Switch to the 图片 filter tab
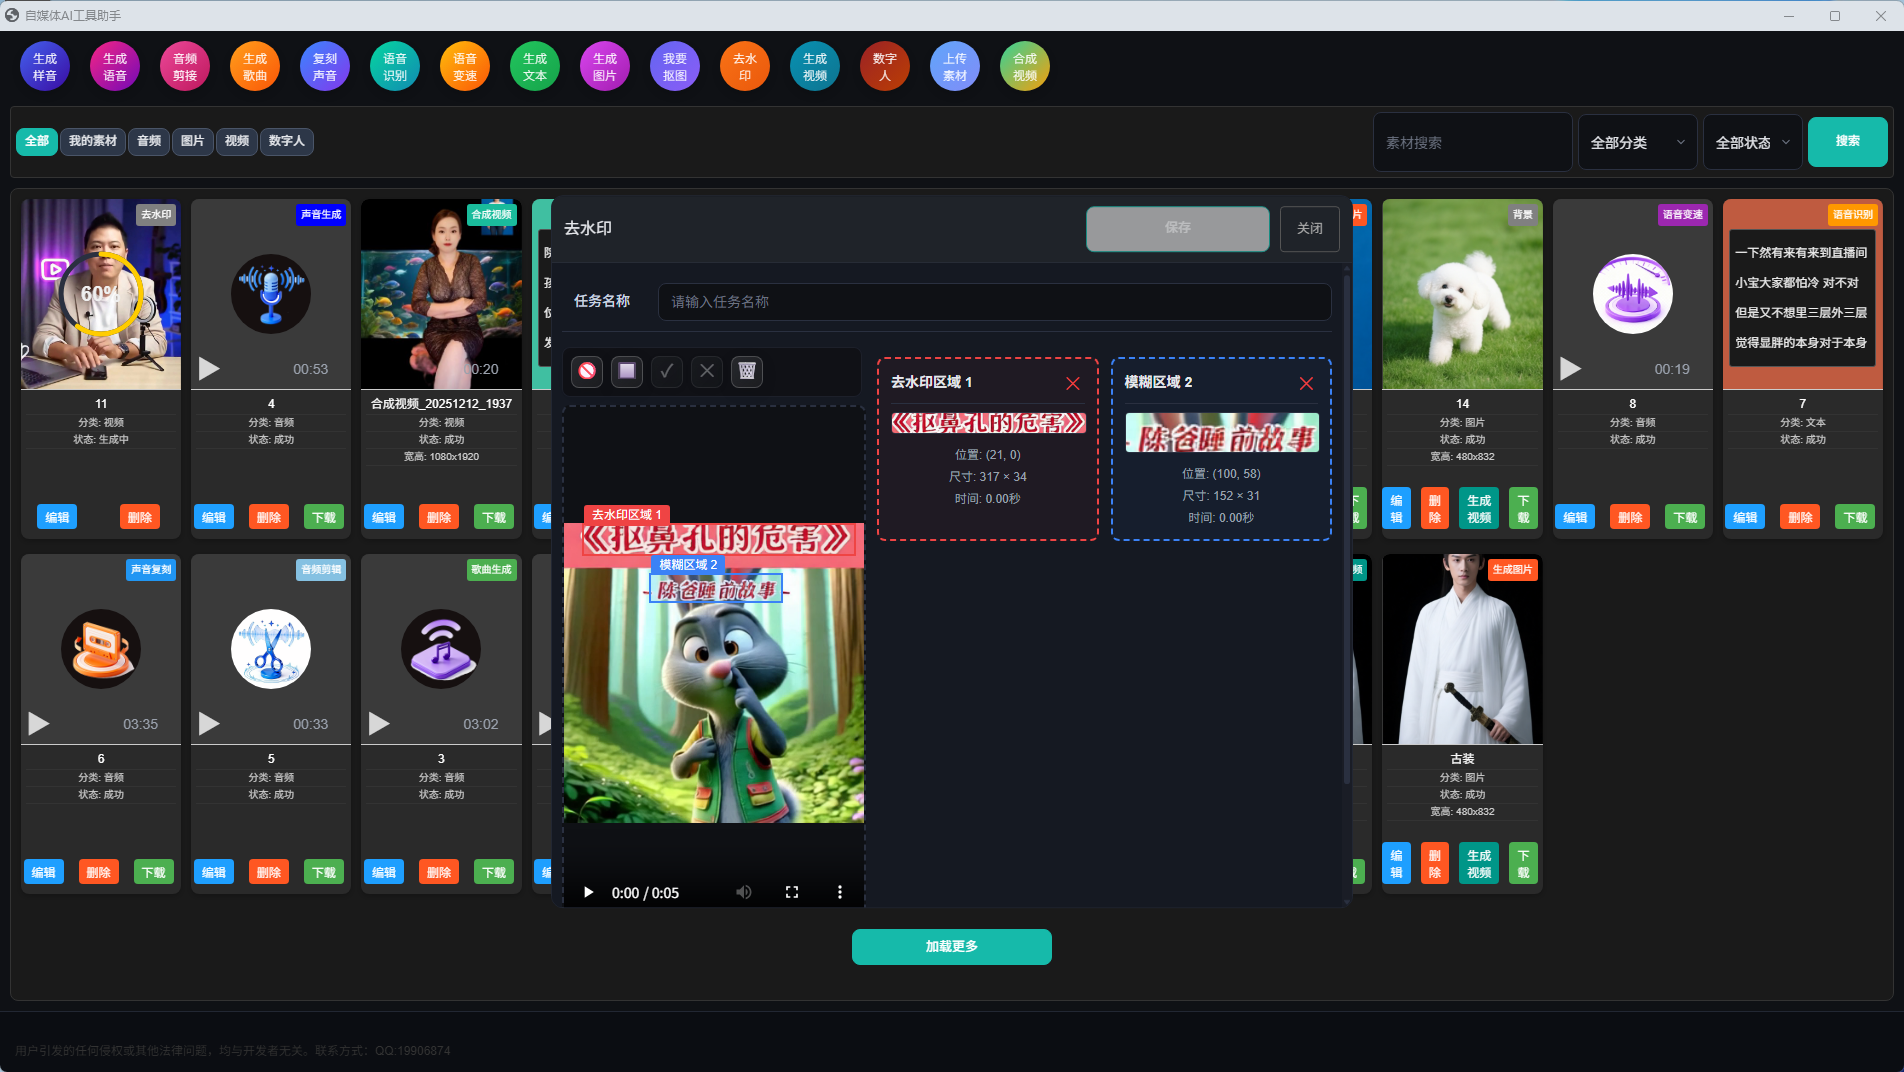1904x1072 pixels. (x=193, y=141)
